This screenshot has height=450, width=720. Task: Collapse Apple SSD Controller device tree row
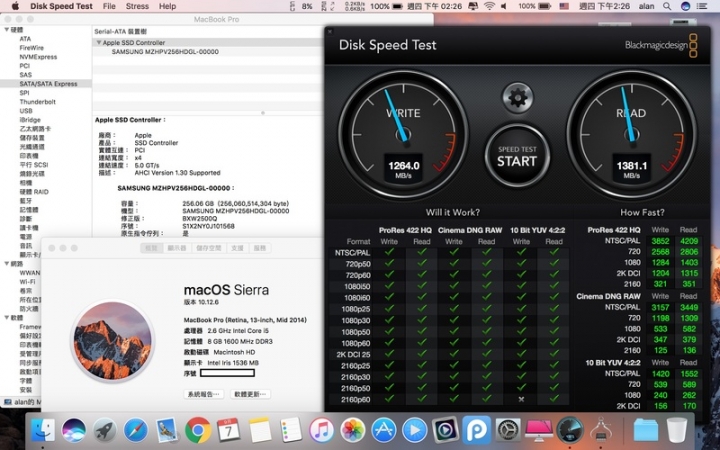click(98, 42)
